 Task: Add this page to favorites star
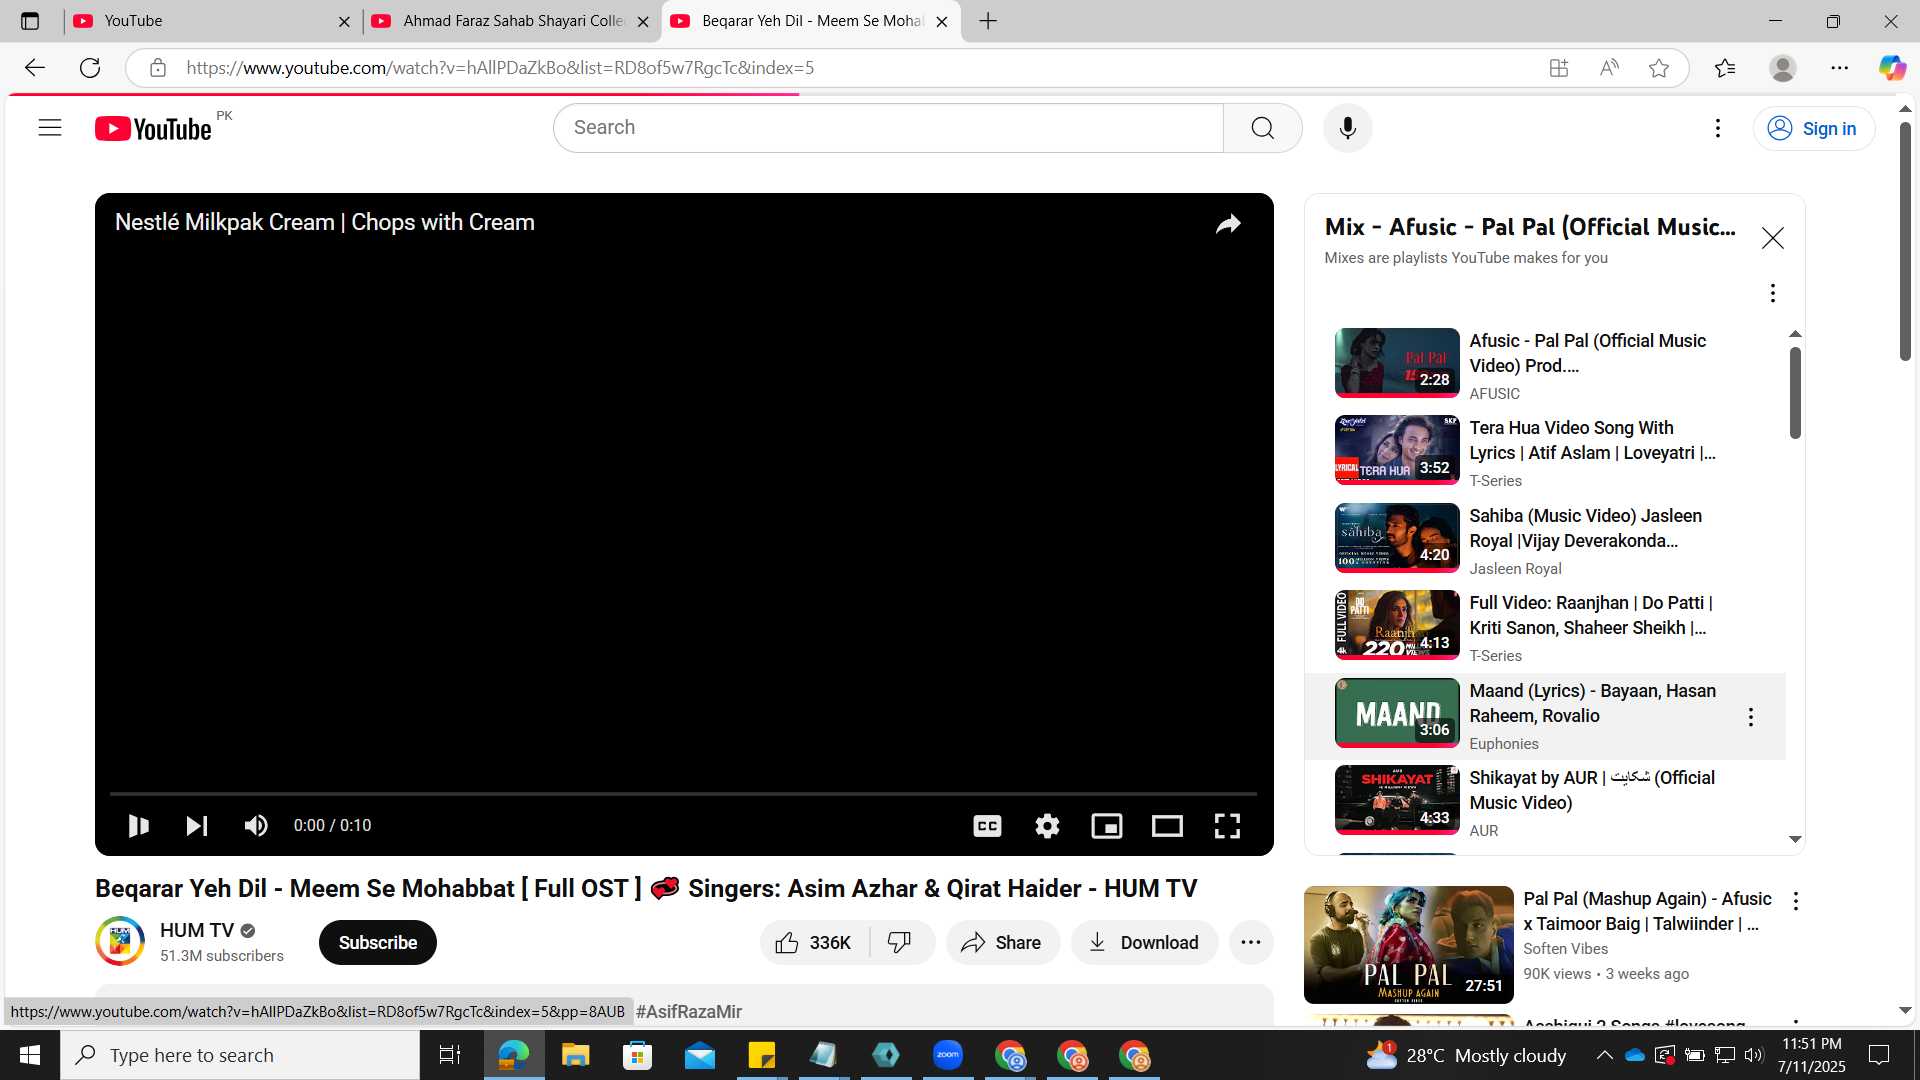click(1659, 68)
